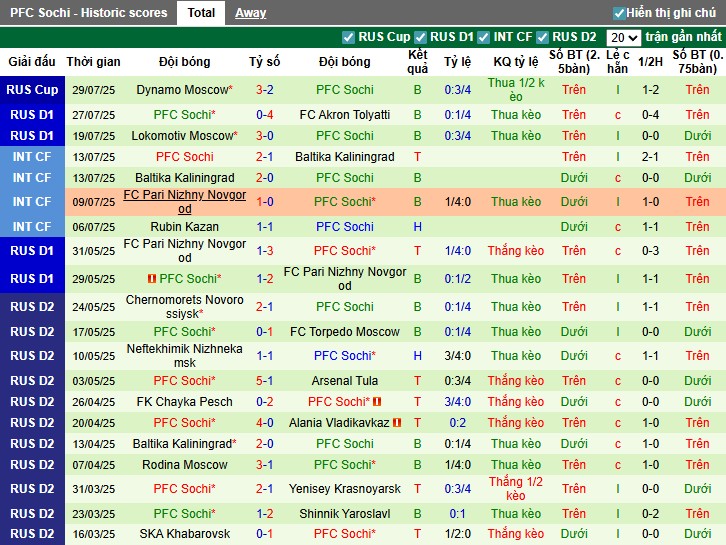
Task: Open FC Pari Nizhny Novgorod link on 09/07/25
Action: [185, 202]
